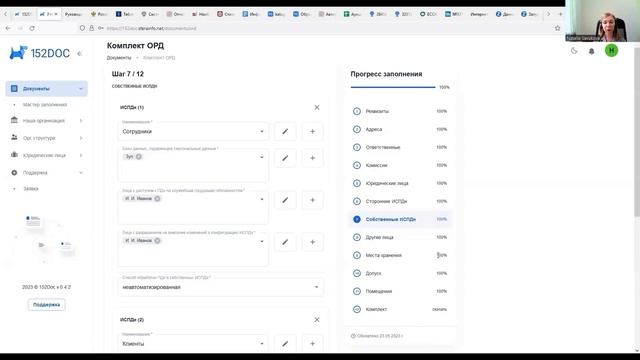
Task: Toggle dark mode moon icon
Action: point(574,51)
